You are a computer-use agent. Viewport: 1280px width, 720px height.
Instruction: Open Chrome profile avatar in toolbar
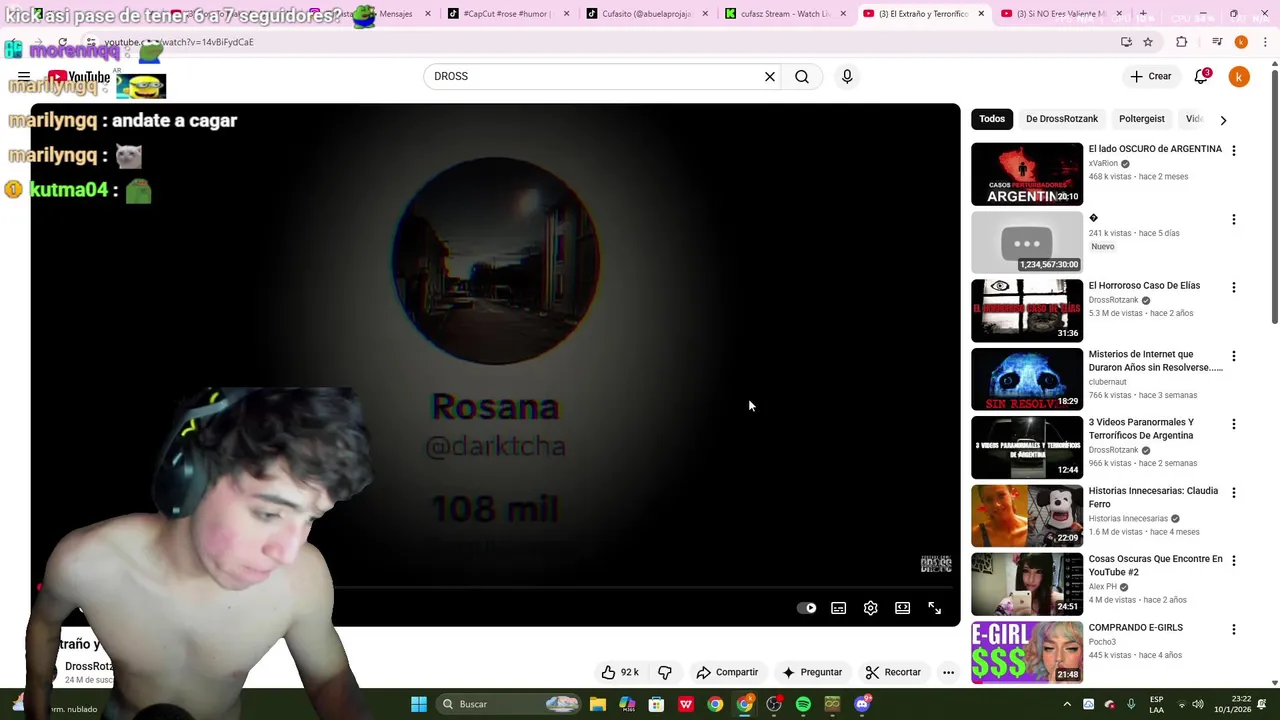click(1241, 42)
